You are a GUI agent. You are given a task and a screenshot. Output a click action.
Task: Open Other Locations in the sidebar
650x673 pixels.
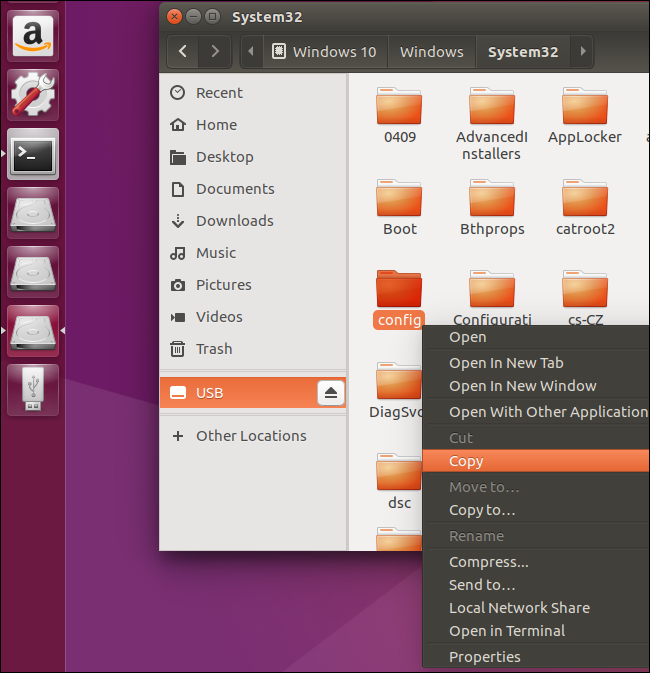click(x=251, y=436)
